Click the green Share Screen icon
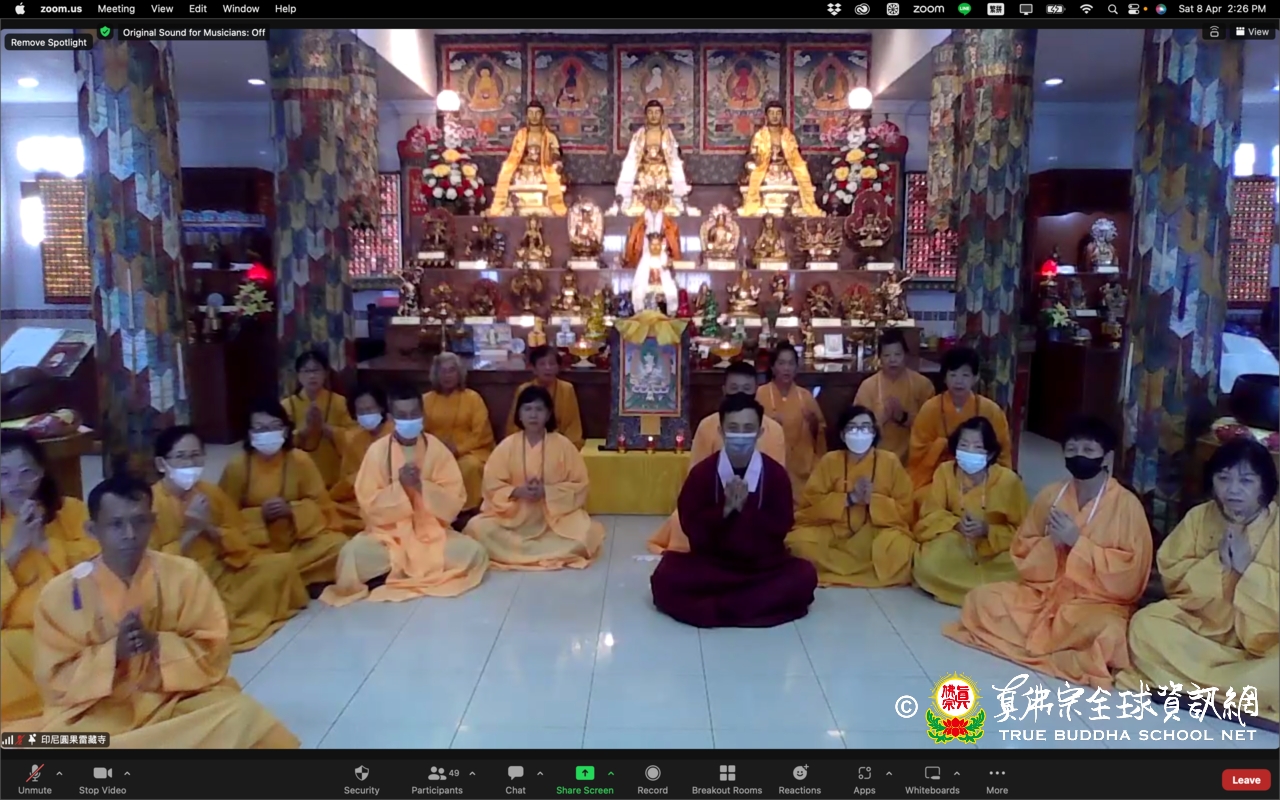This screenshot has width=1280, height=800. point(584,773)
